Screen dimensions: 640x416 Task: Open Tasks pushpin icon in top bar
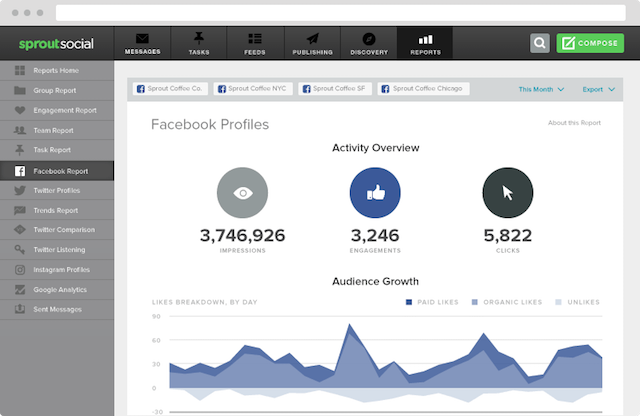[199, 38]
